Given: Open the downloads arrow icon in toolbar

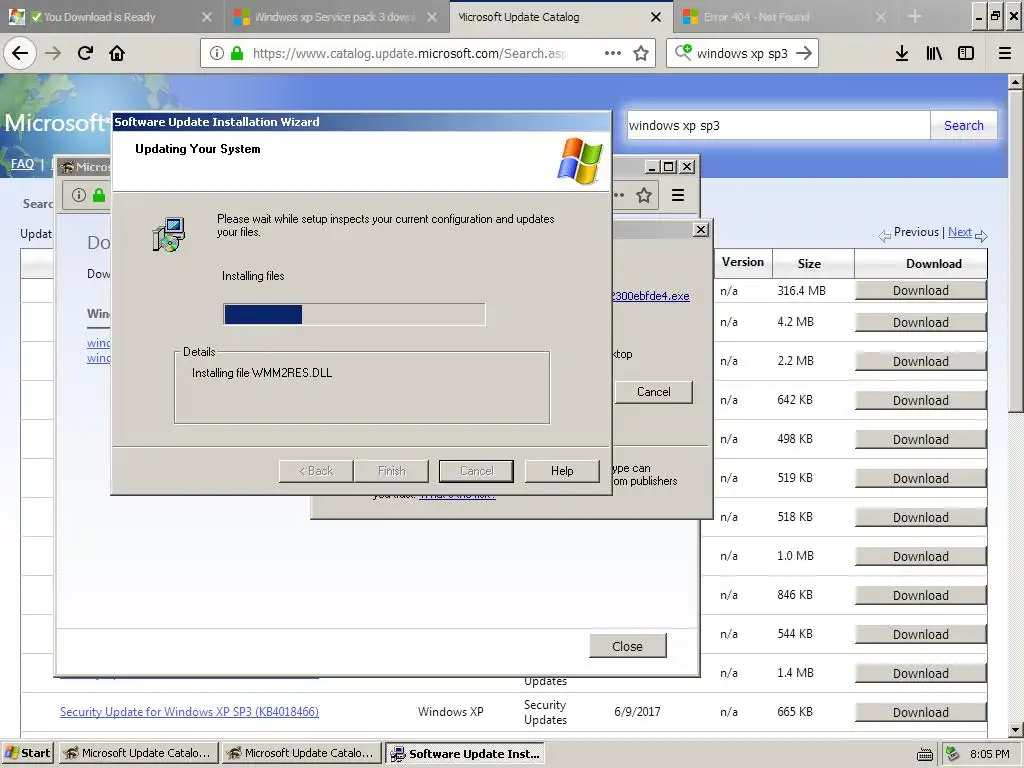Looking at the screenshot, I should pyautogui.click(x=902, y=54).
